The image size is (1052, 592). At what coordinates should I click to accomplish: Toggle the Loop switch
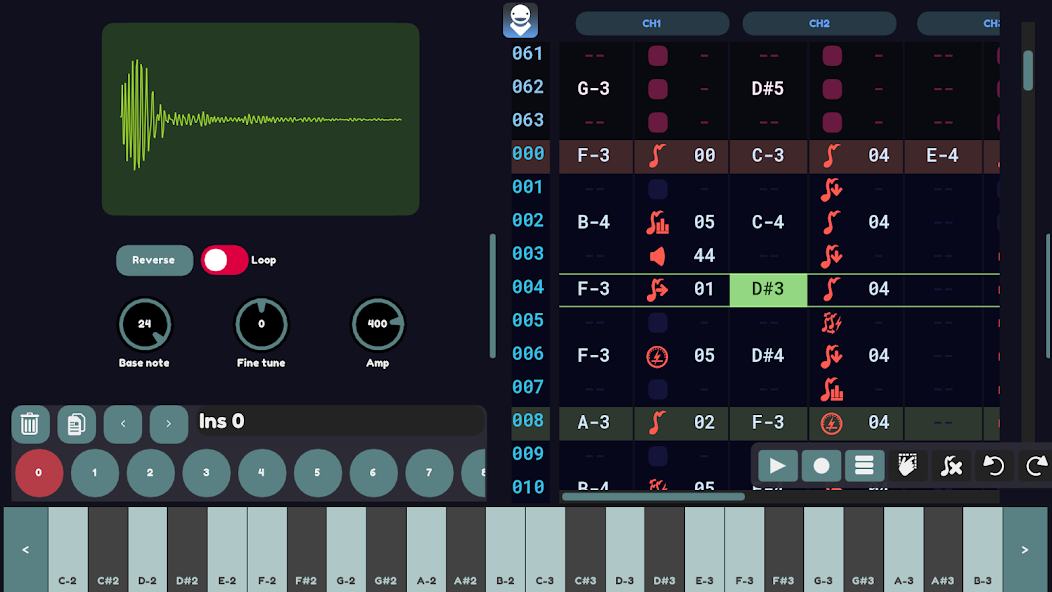[x=224, y=260]
